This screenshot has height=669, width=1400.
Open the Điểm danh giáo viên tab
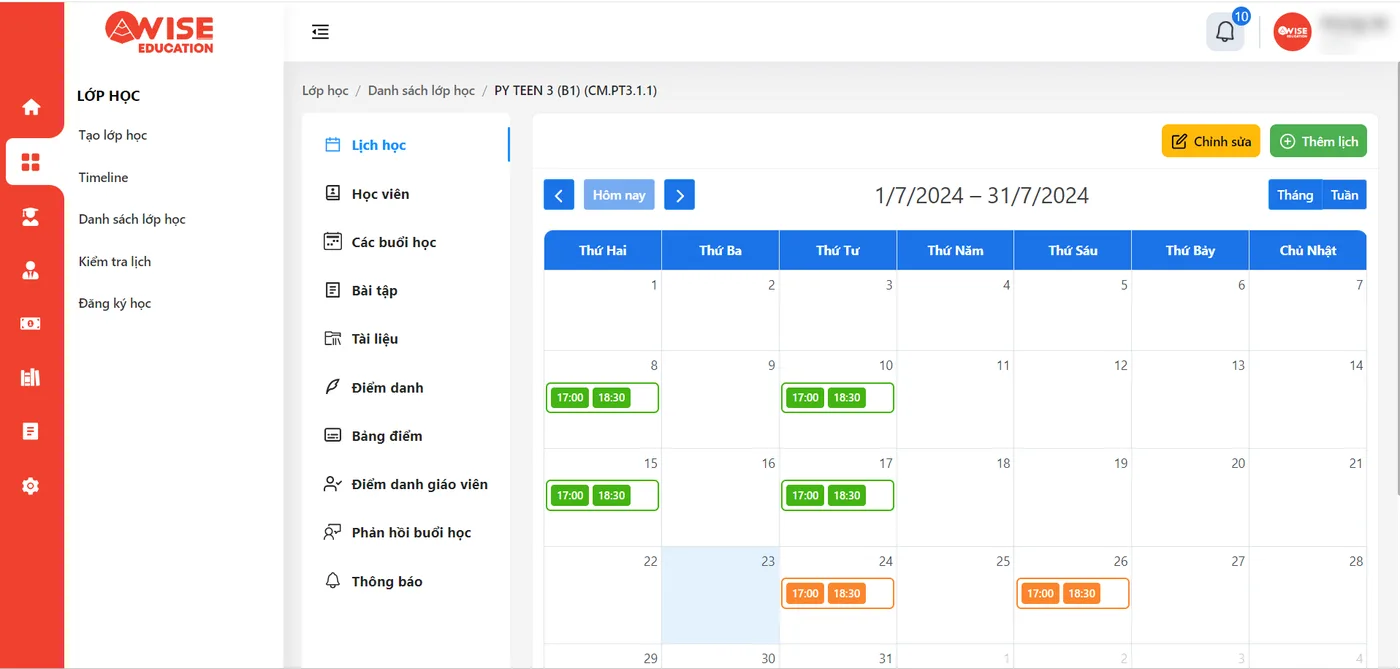pyautogui.click(x=406, y=484)
